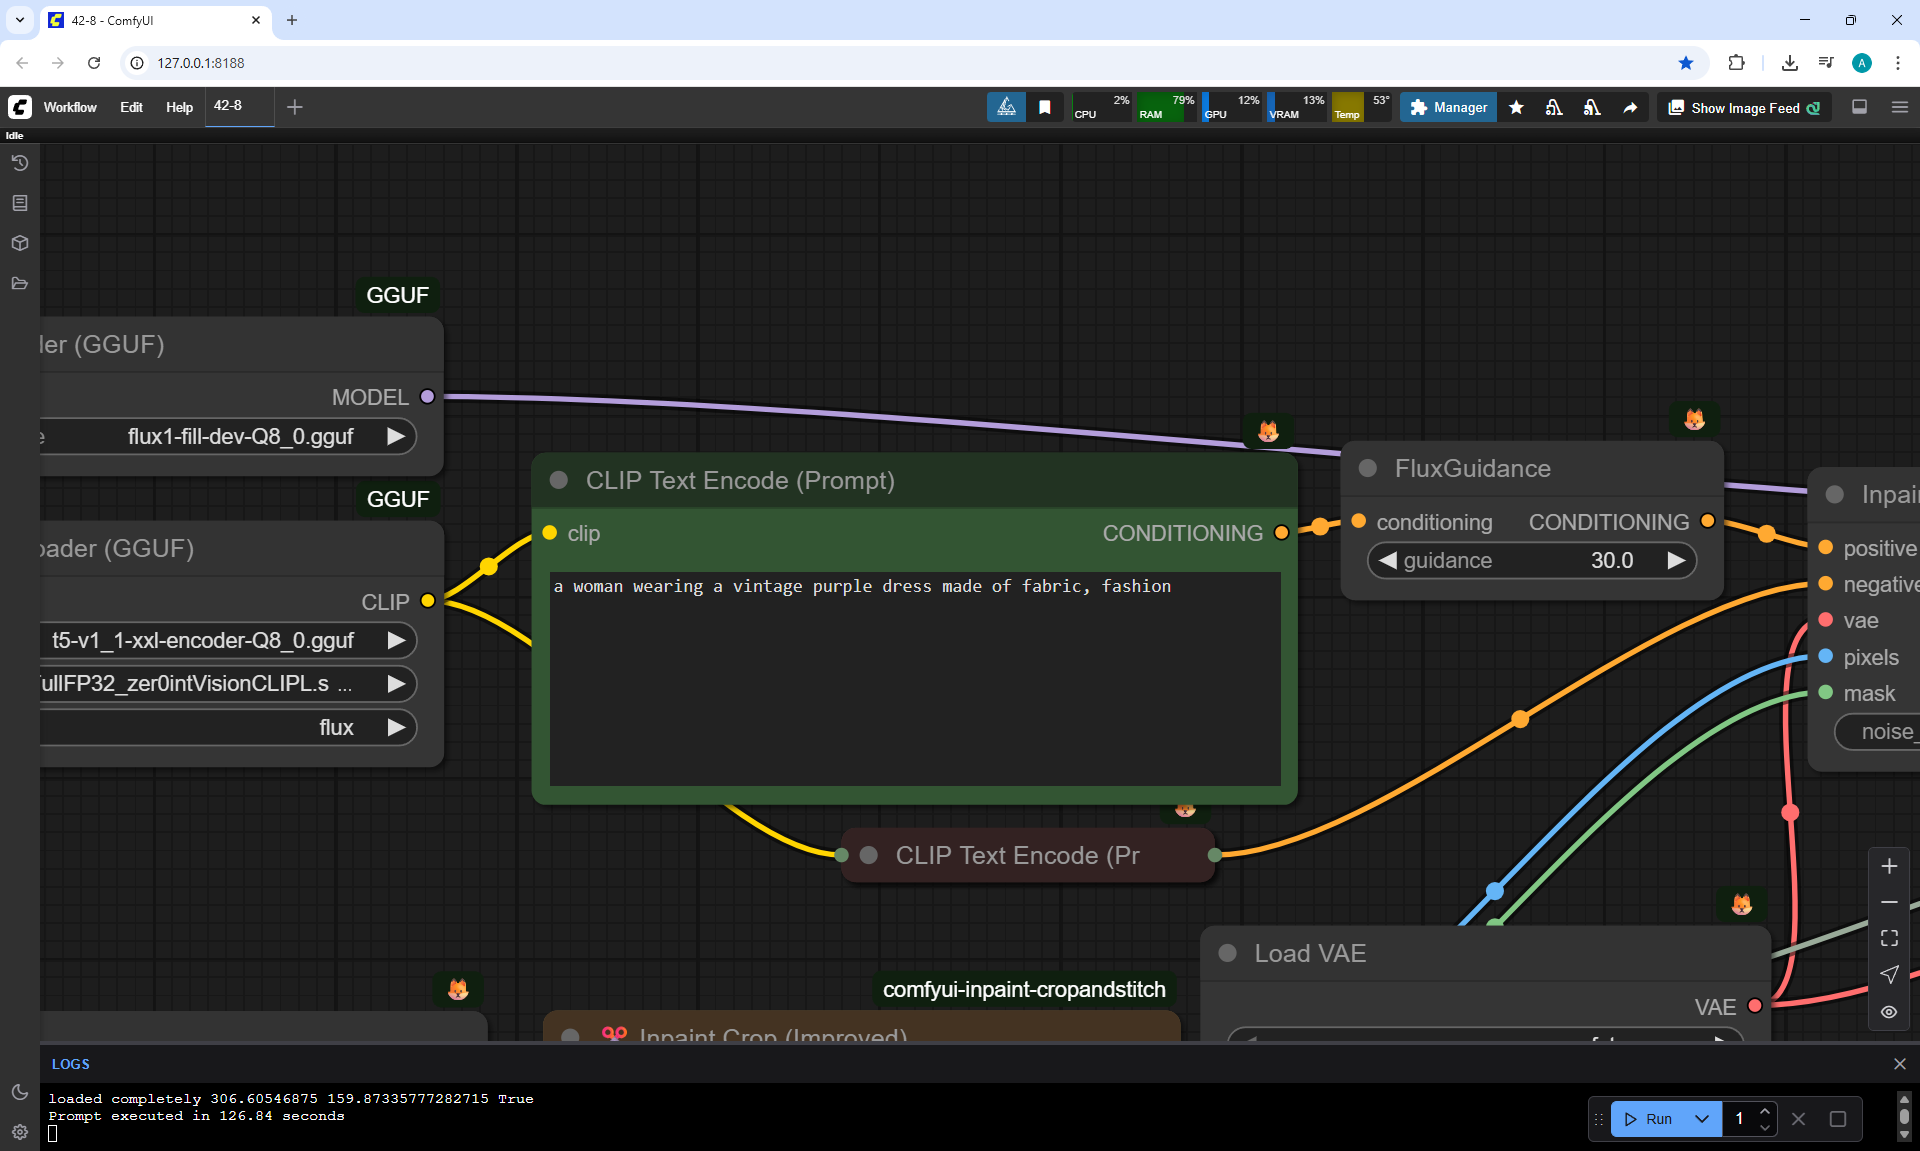Click the fit view icon on canvas
This screenshot has height=1151, width=1920.
click(1889, 938)
